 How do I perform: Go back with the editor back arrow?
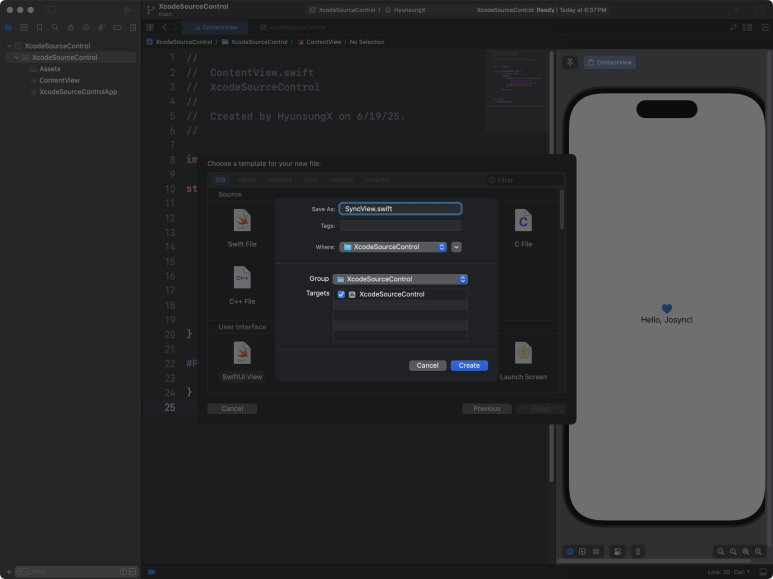[165, 28]
